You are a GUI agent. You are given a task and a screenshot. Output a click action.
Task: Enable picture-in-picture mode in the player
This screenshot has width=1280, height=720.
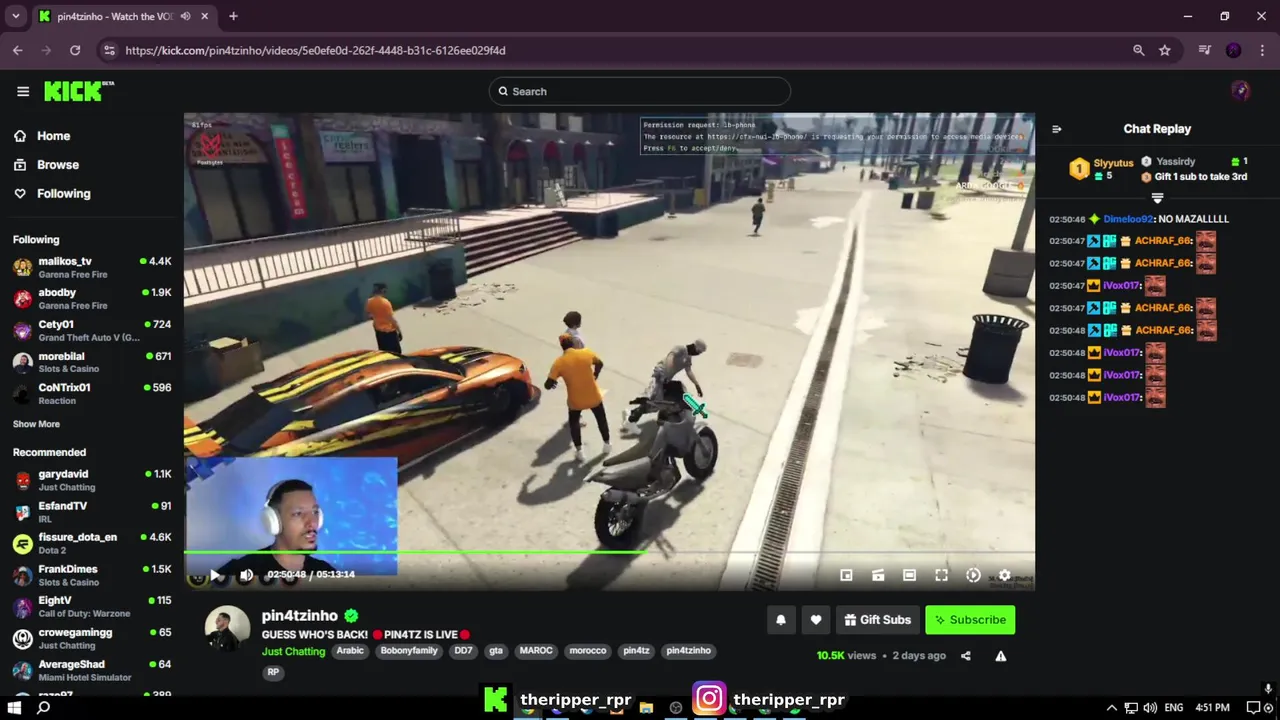coord(846,575)
